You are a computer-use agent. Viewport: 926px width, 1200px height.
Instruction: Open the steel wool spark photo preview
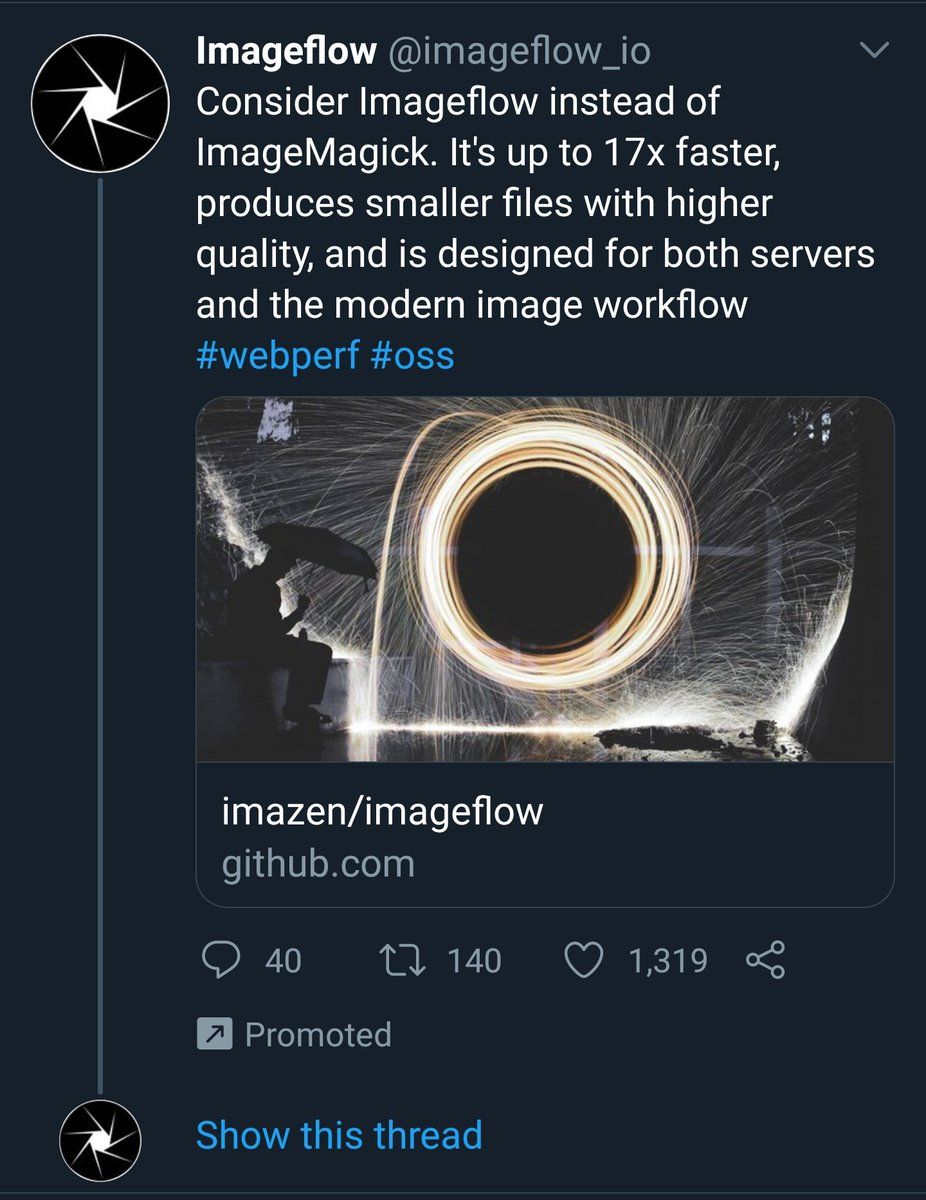[545, 579]
